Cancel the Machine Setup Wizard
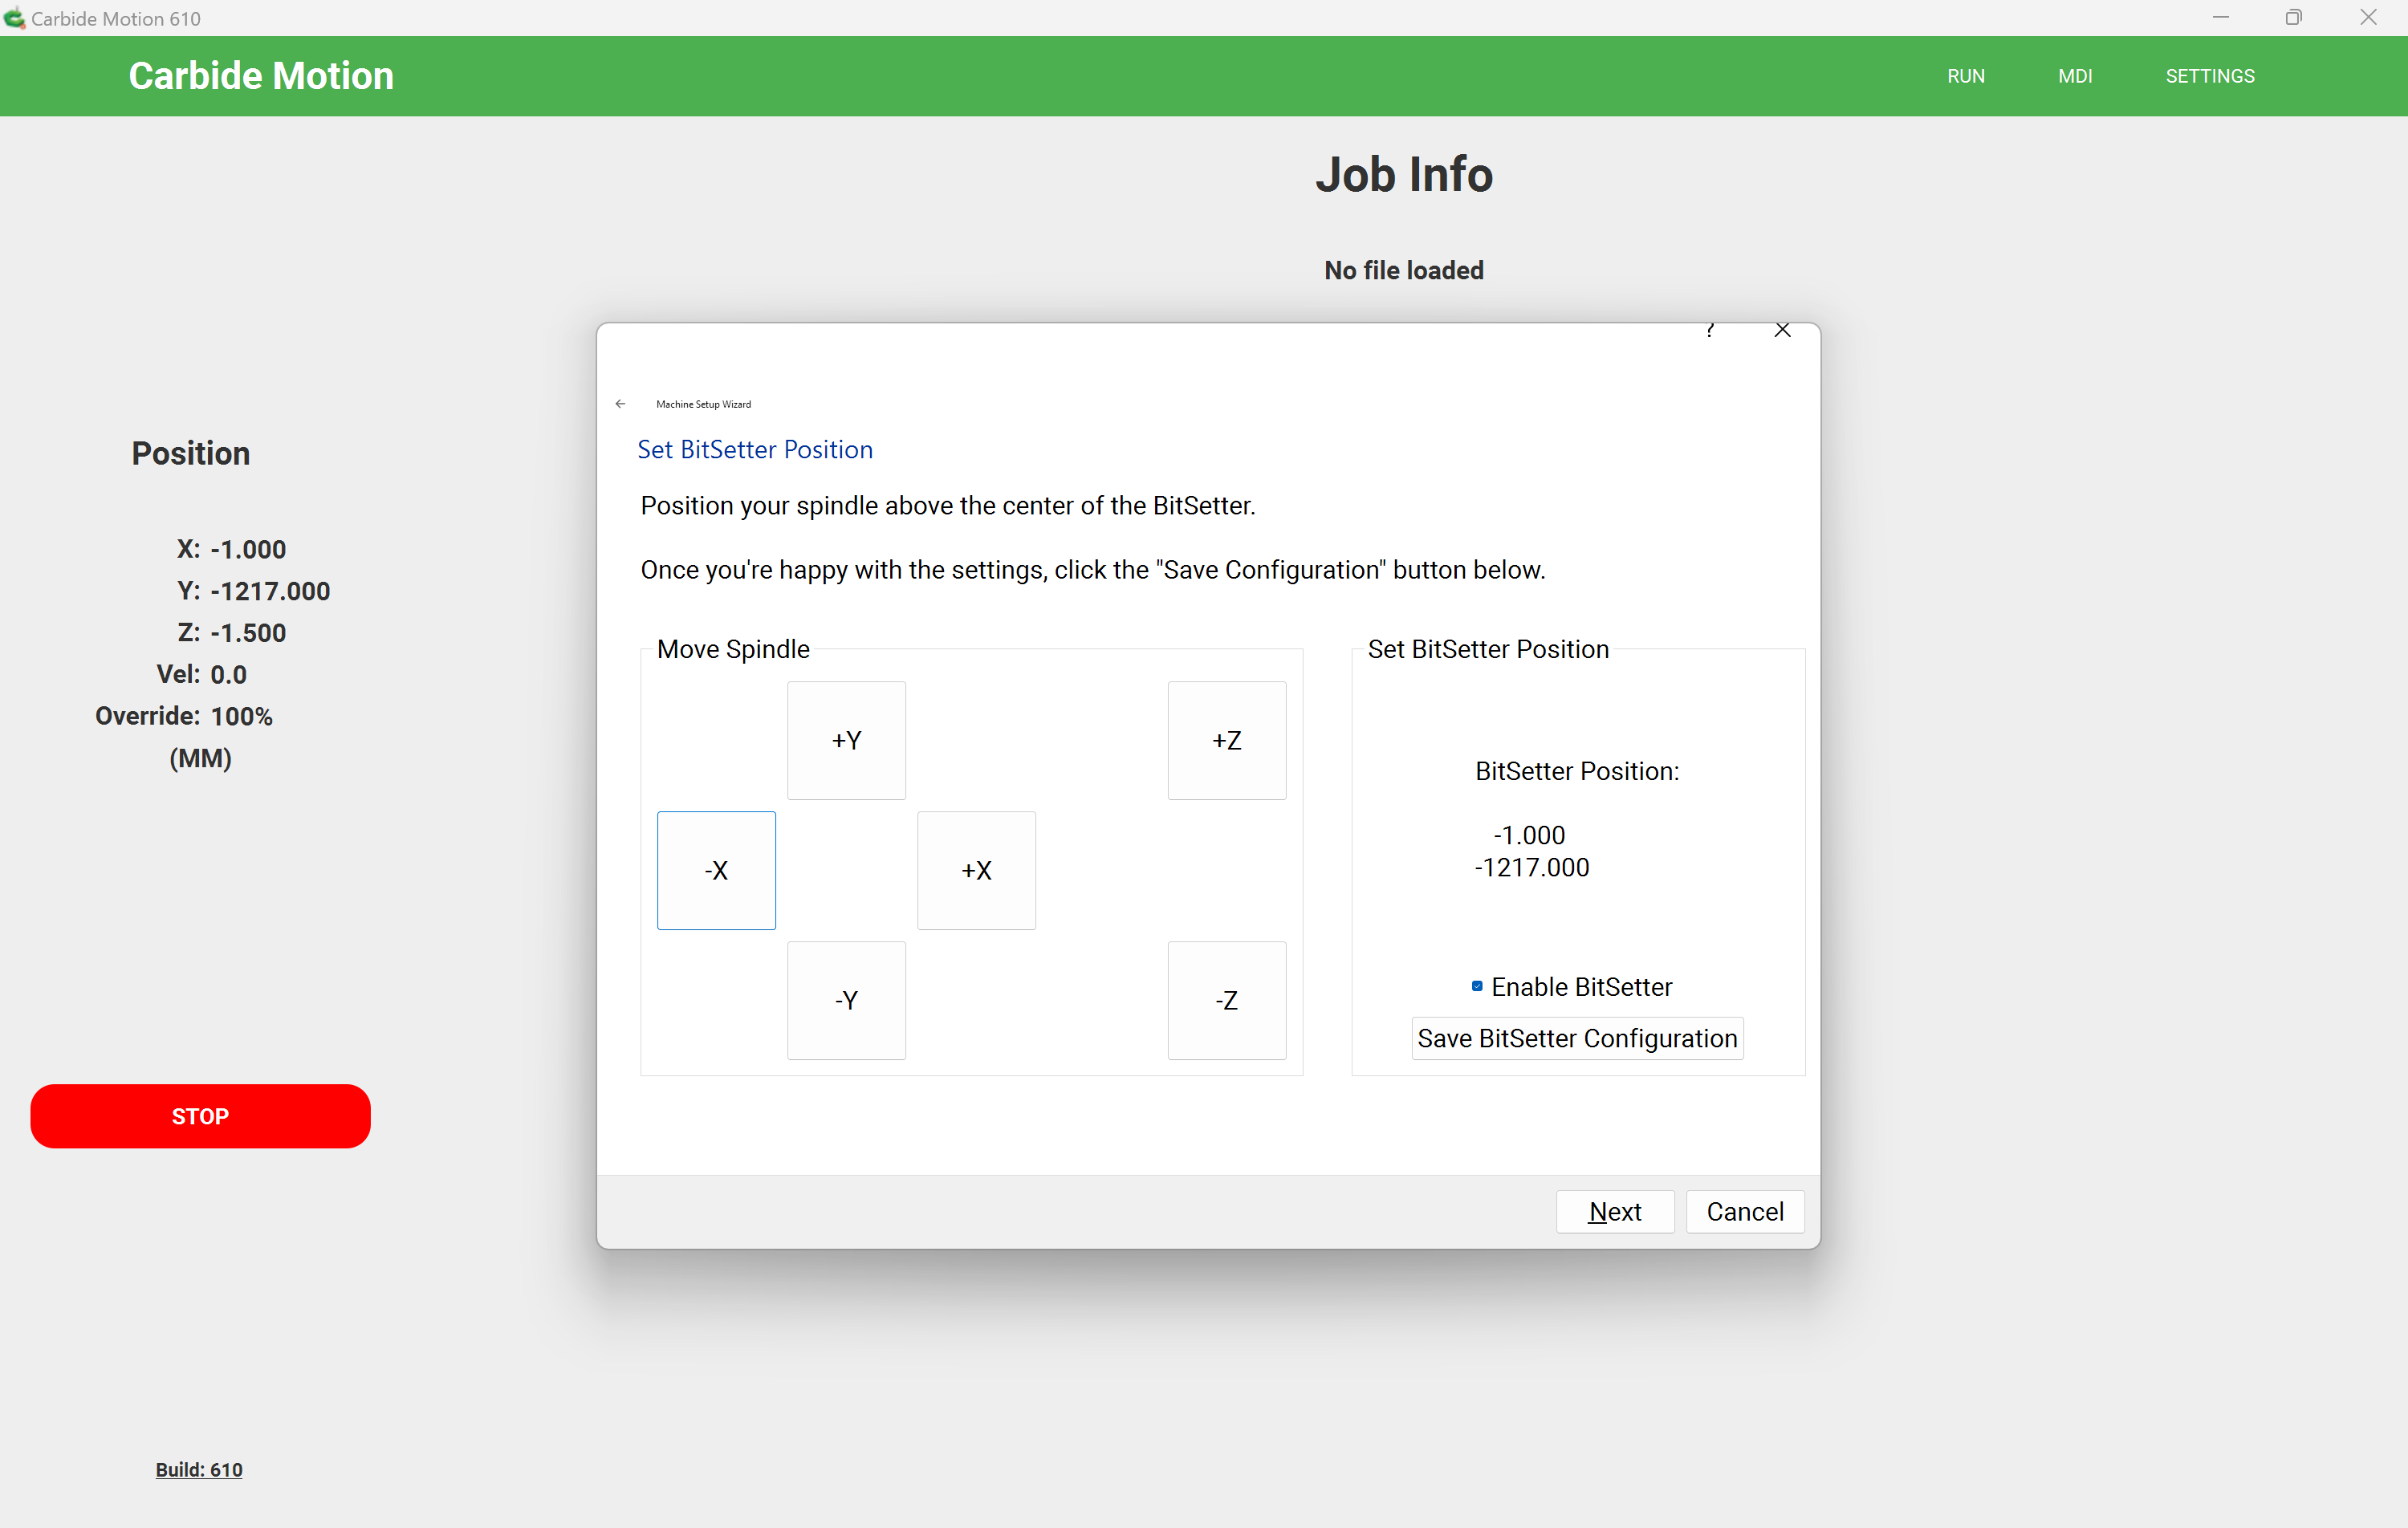Screen dimensions: 2408x1528 (1744, 1211)
